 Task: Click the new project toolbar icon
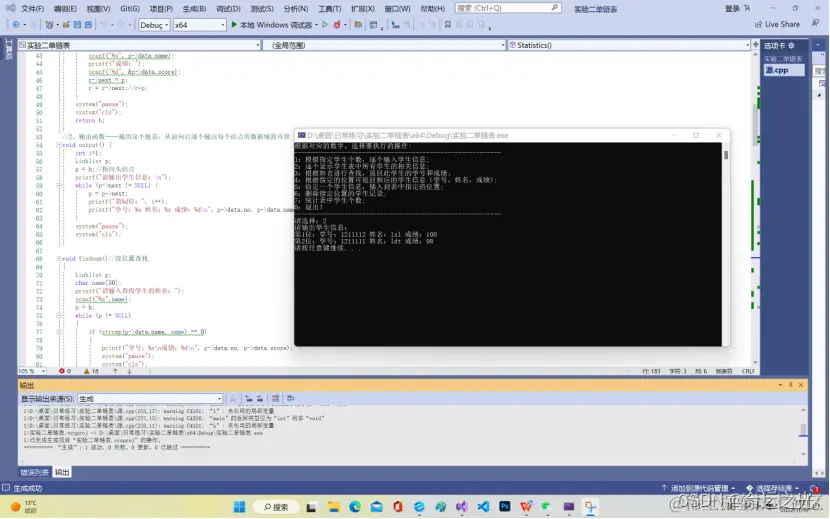pyautogui.click(x=50, y=25)
